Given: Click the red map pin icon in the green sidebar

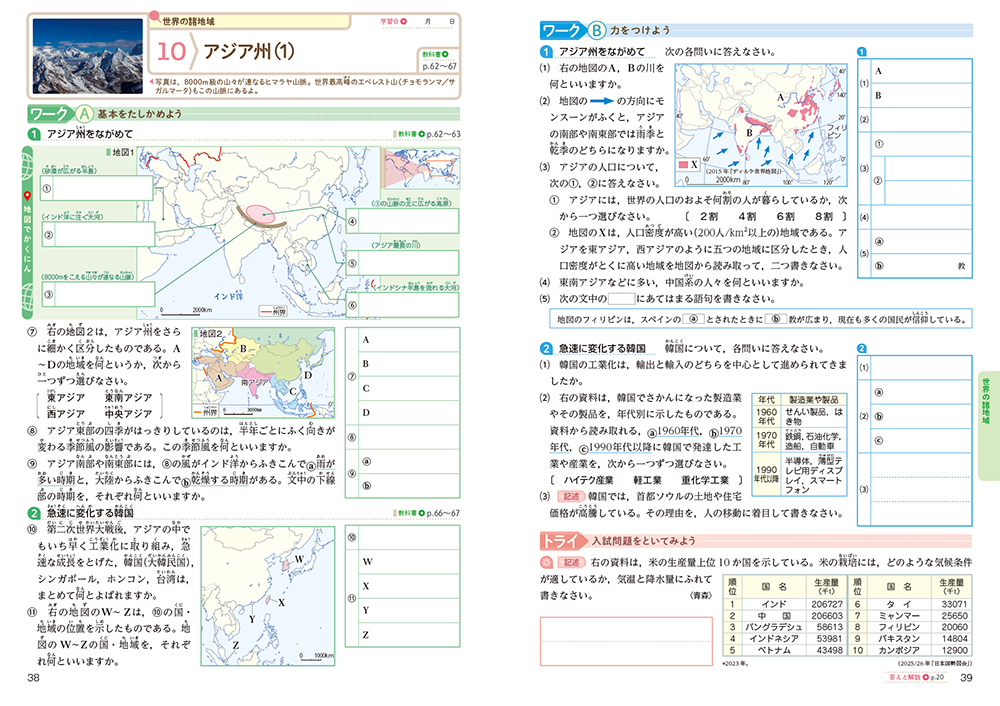Looking at the screenshot, I should 26,196.
